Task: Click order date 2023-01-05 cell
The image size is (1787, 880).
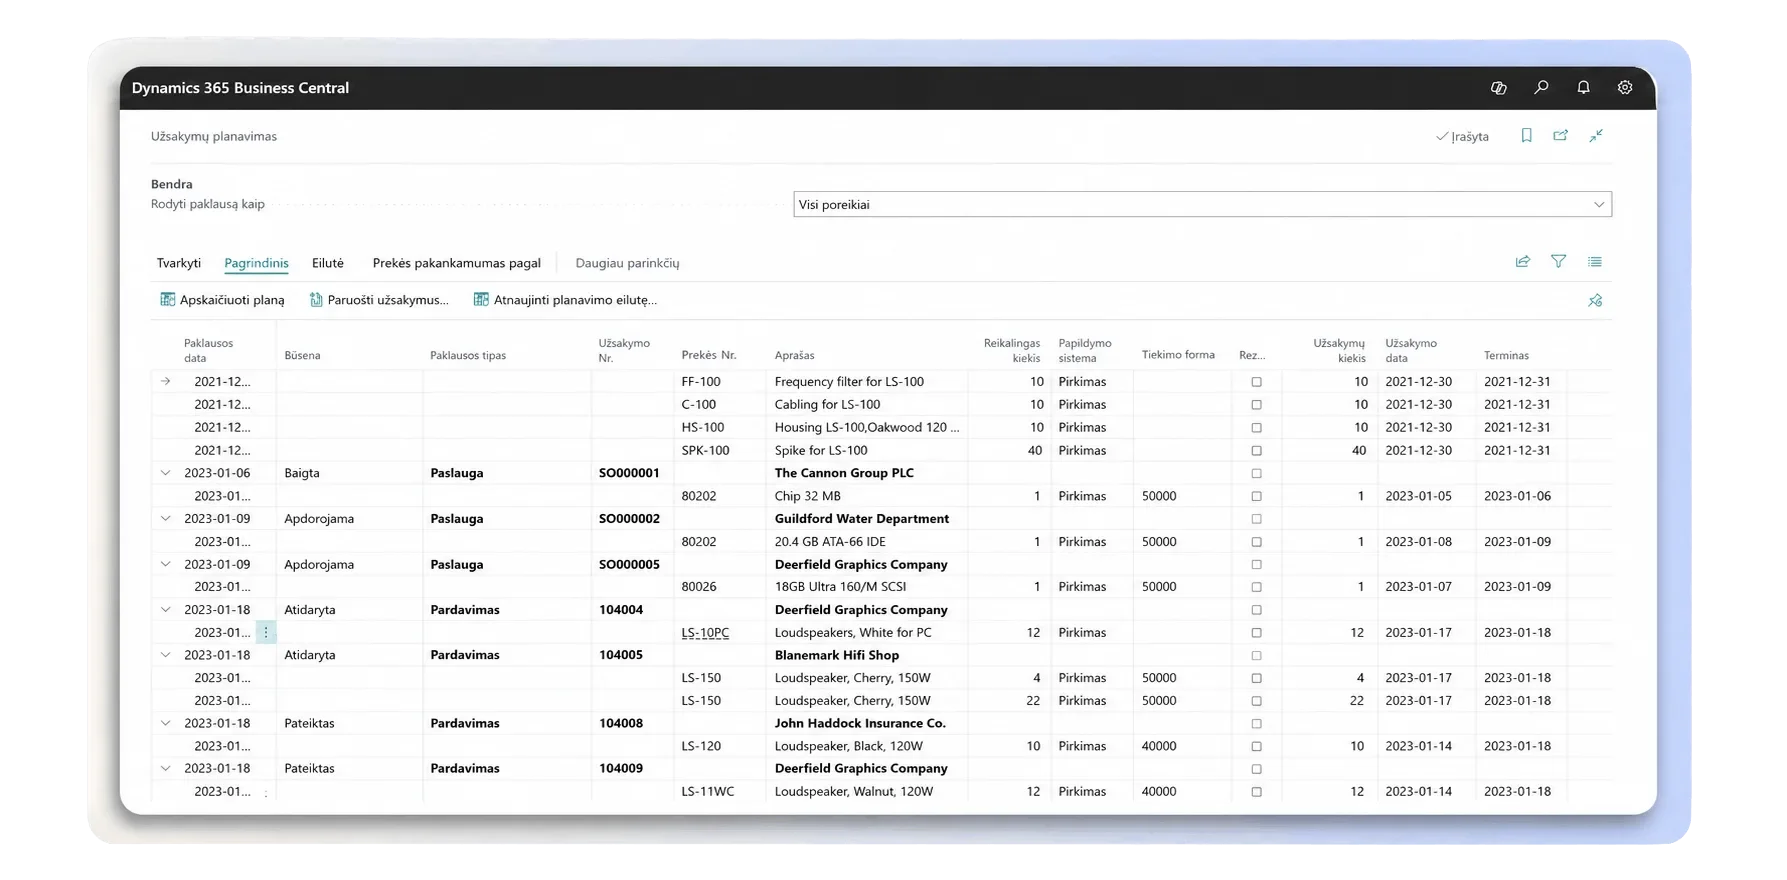Action: pos(1418,496)
